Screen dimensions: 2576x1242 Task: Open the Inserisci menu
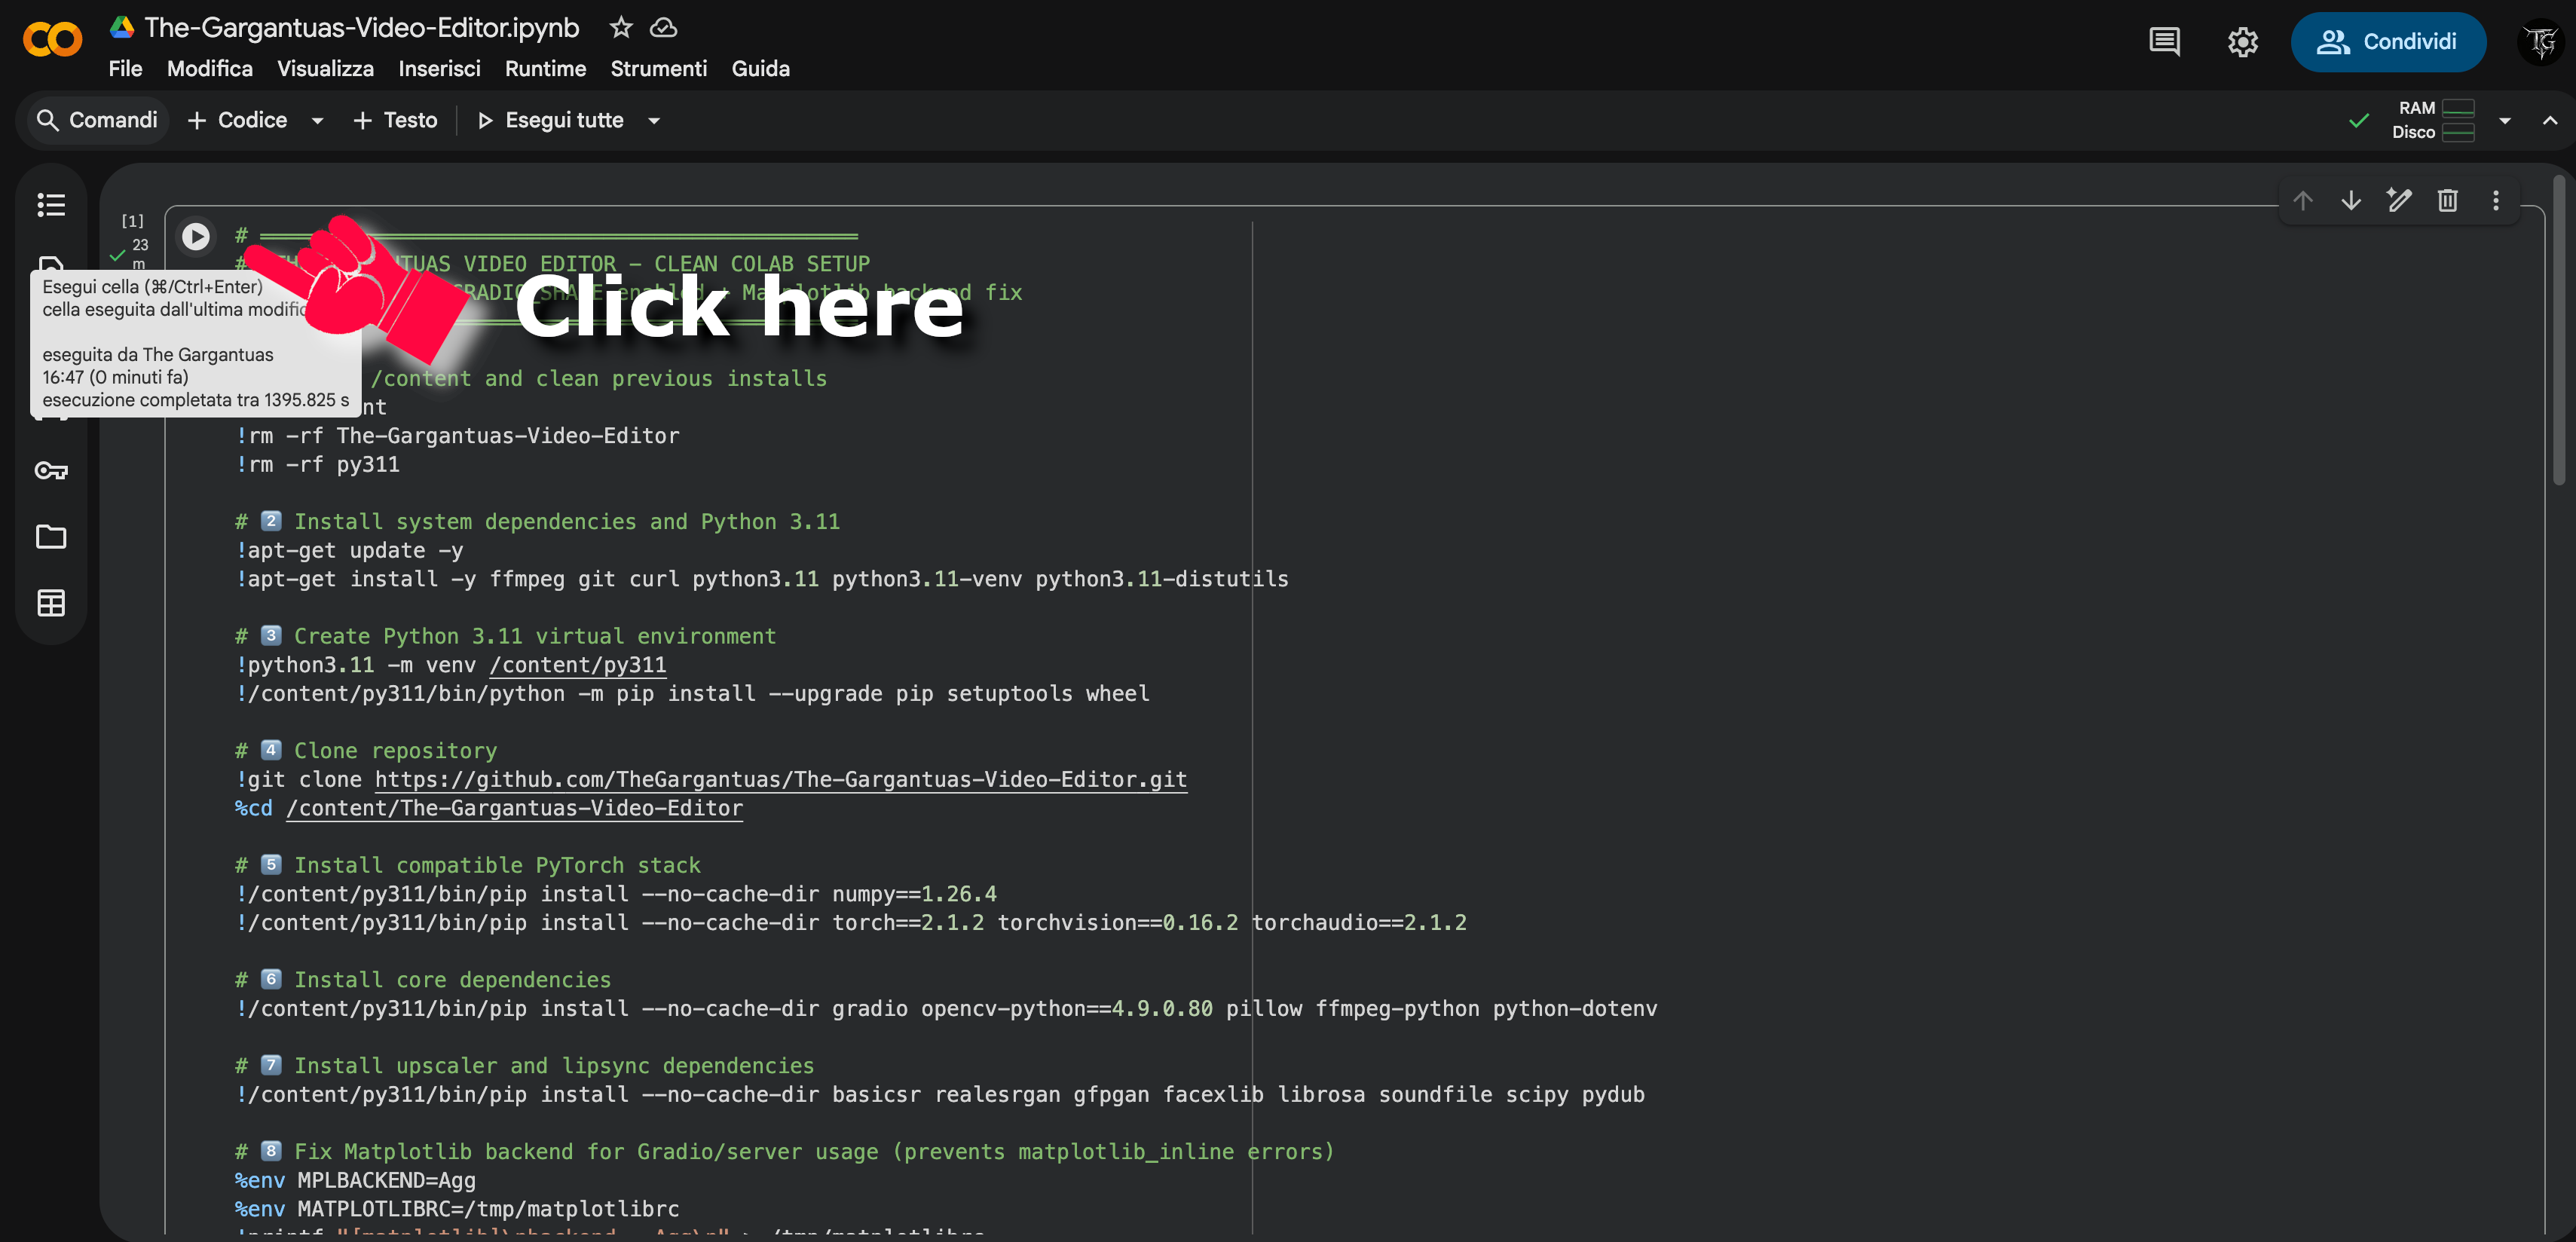(x=439, y=69)
